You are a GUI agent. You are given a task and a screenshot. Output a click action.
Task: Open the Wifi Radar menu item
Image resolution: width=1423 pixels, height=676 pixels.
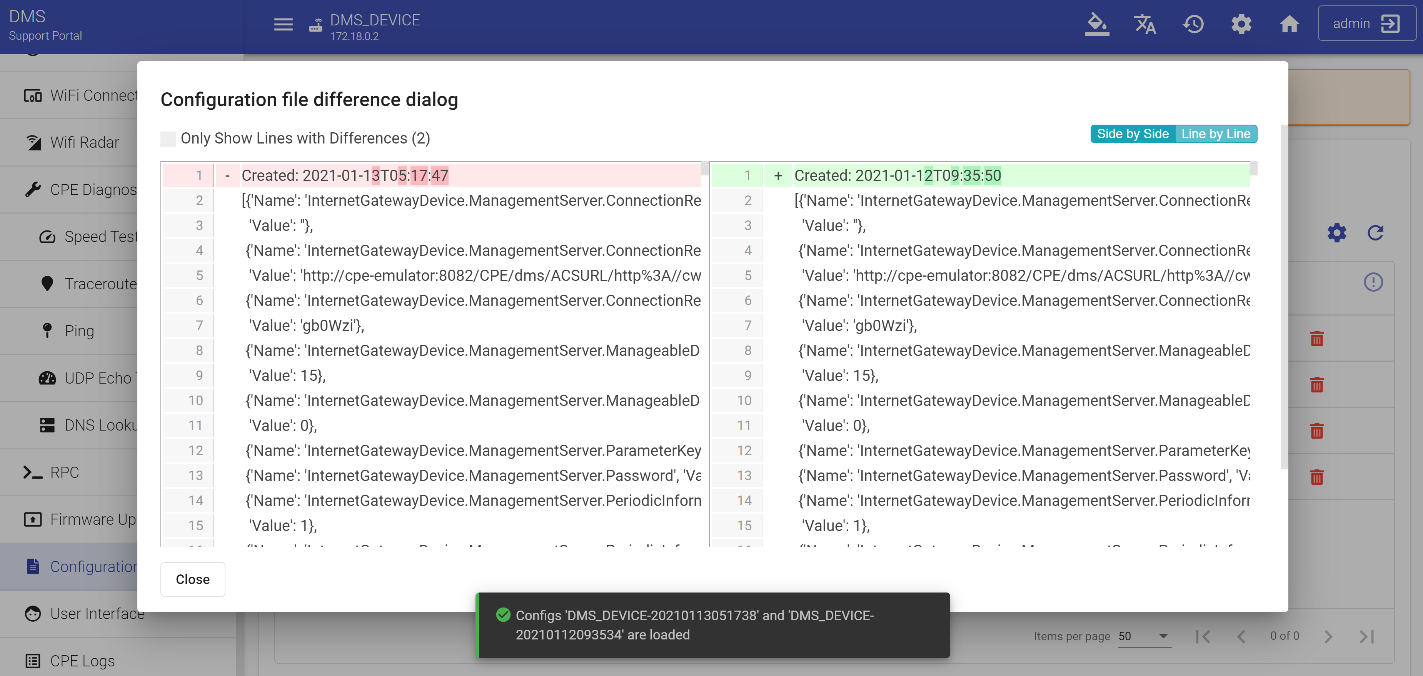tap(84, 143)
